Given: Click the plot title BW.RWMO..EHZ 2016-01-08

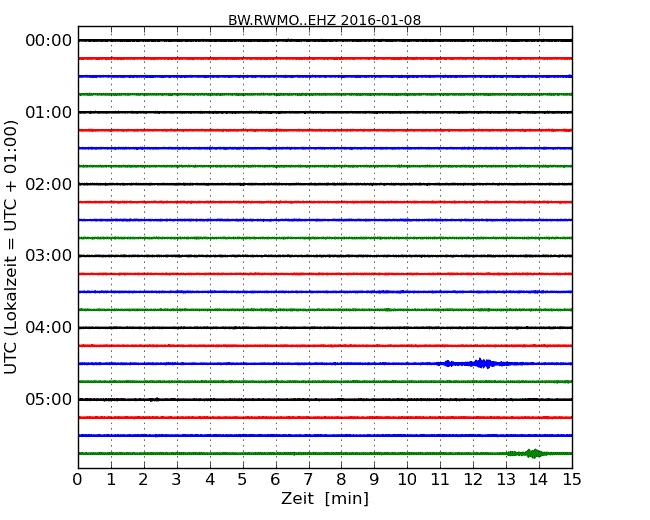Looking at the screenshot, I should pyautogui.click(x=325, y=20).
